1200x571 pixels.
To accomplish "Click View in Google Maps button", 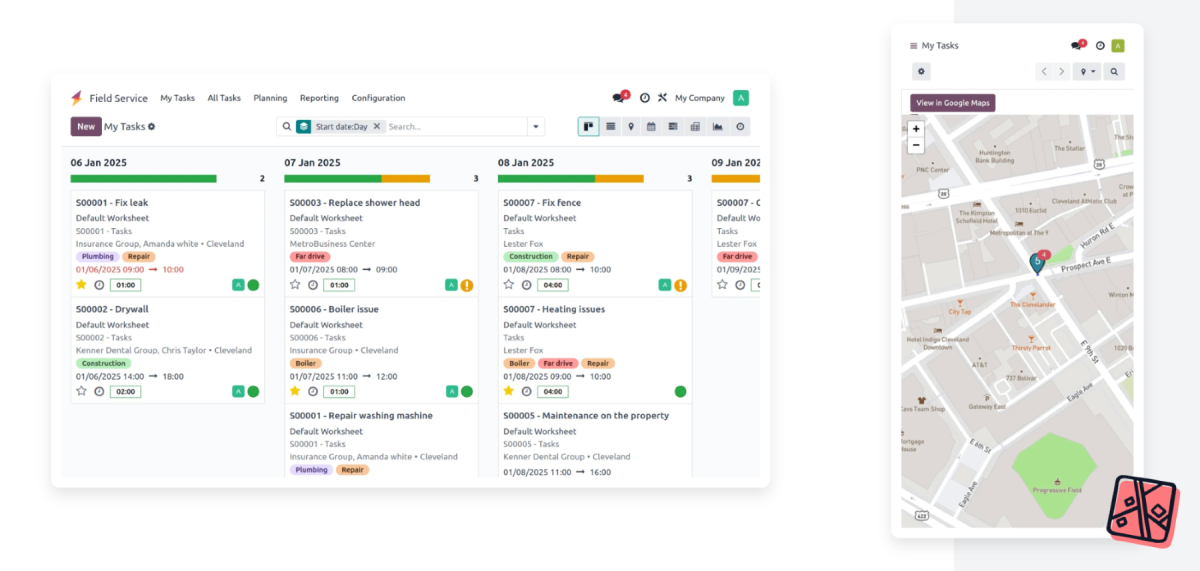I will click(x=953, y=103).
